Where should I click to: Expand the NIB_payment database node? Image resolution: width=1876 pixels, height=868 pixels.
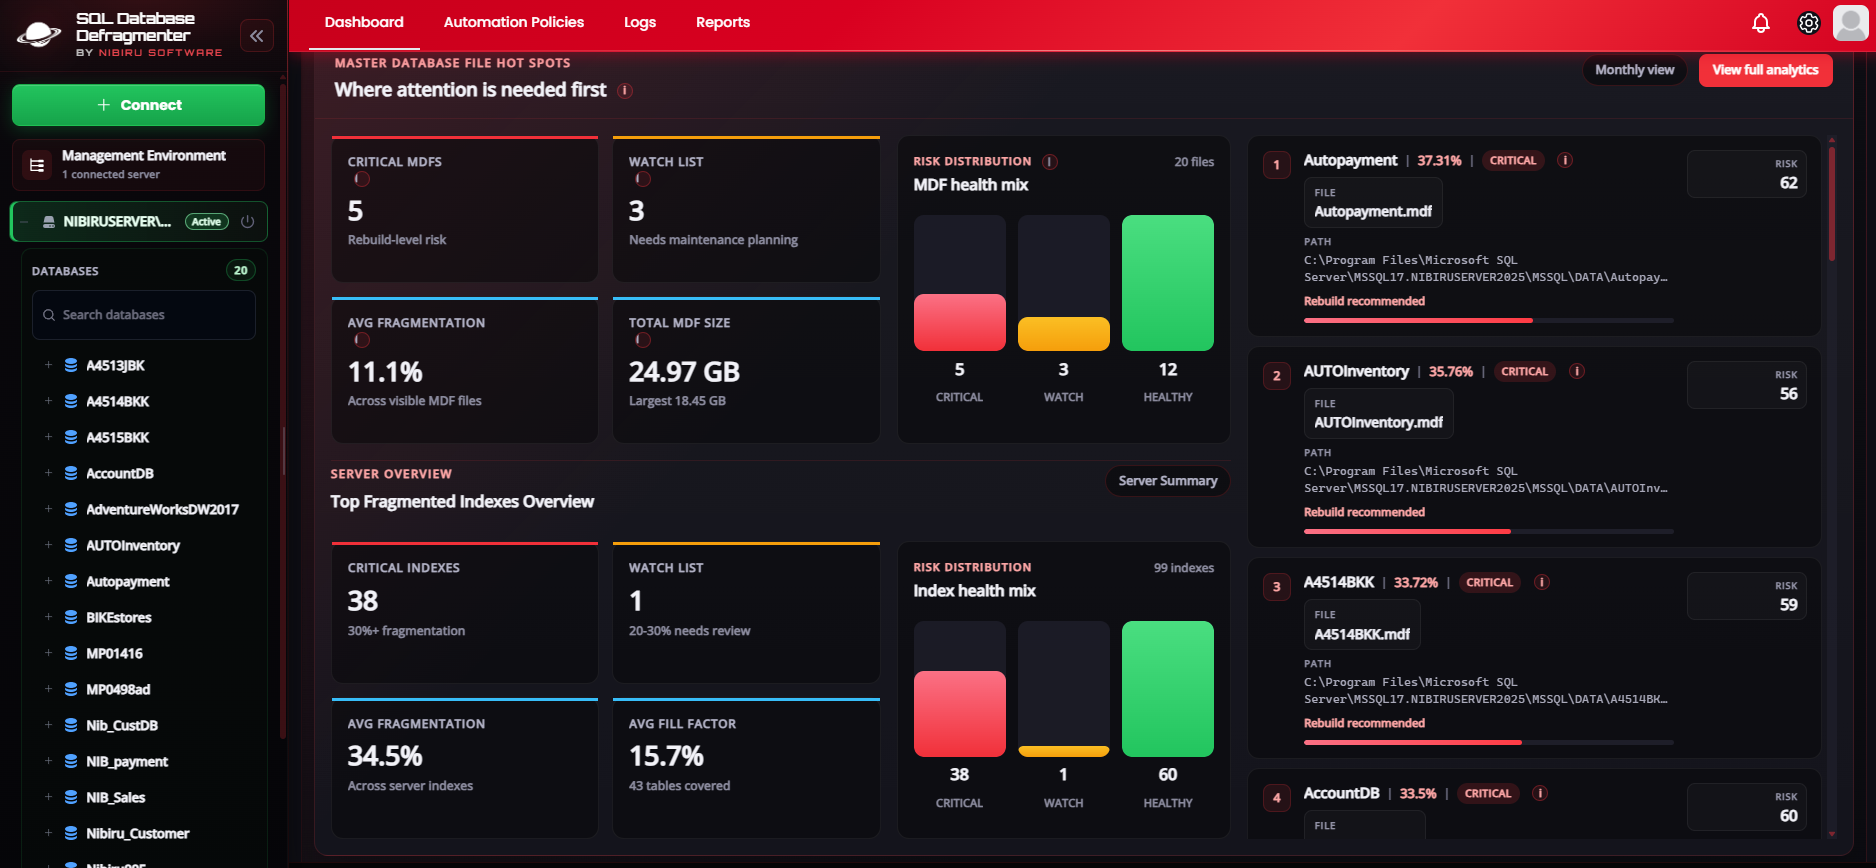48,761
